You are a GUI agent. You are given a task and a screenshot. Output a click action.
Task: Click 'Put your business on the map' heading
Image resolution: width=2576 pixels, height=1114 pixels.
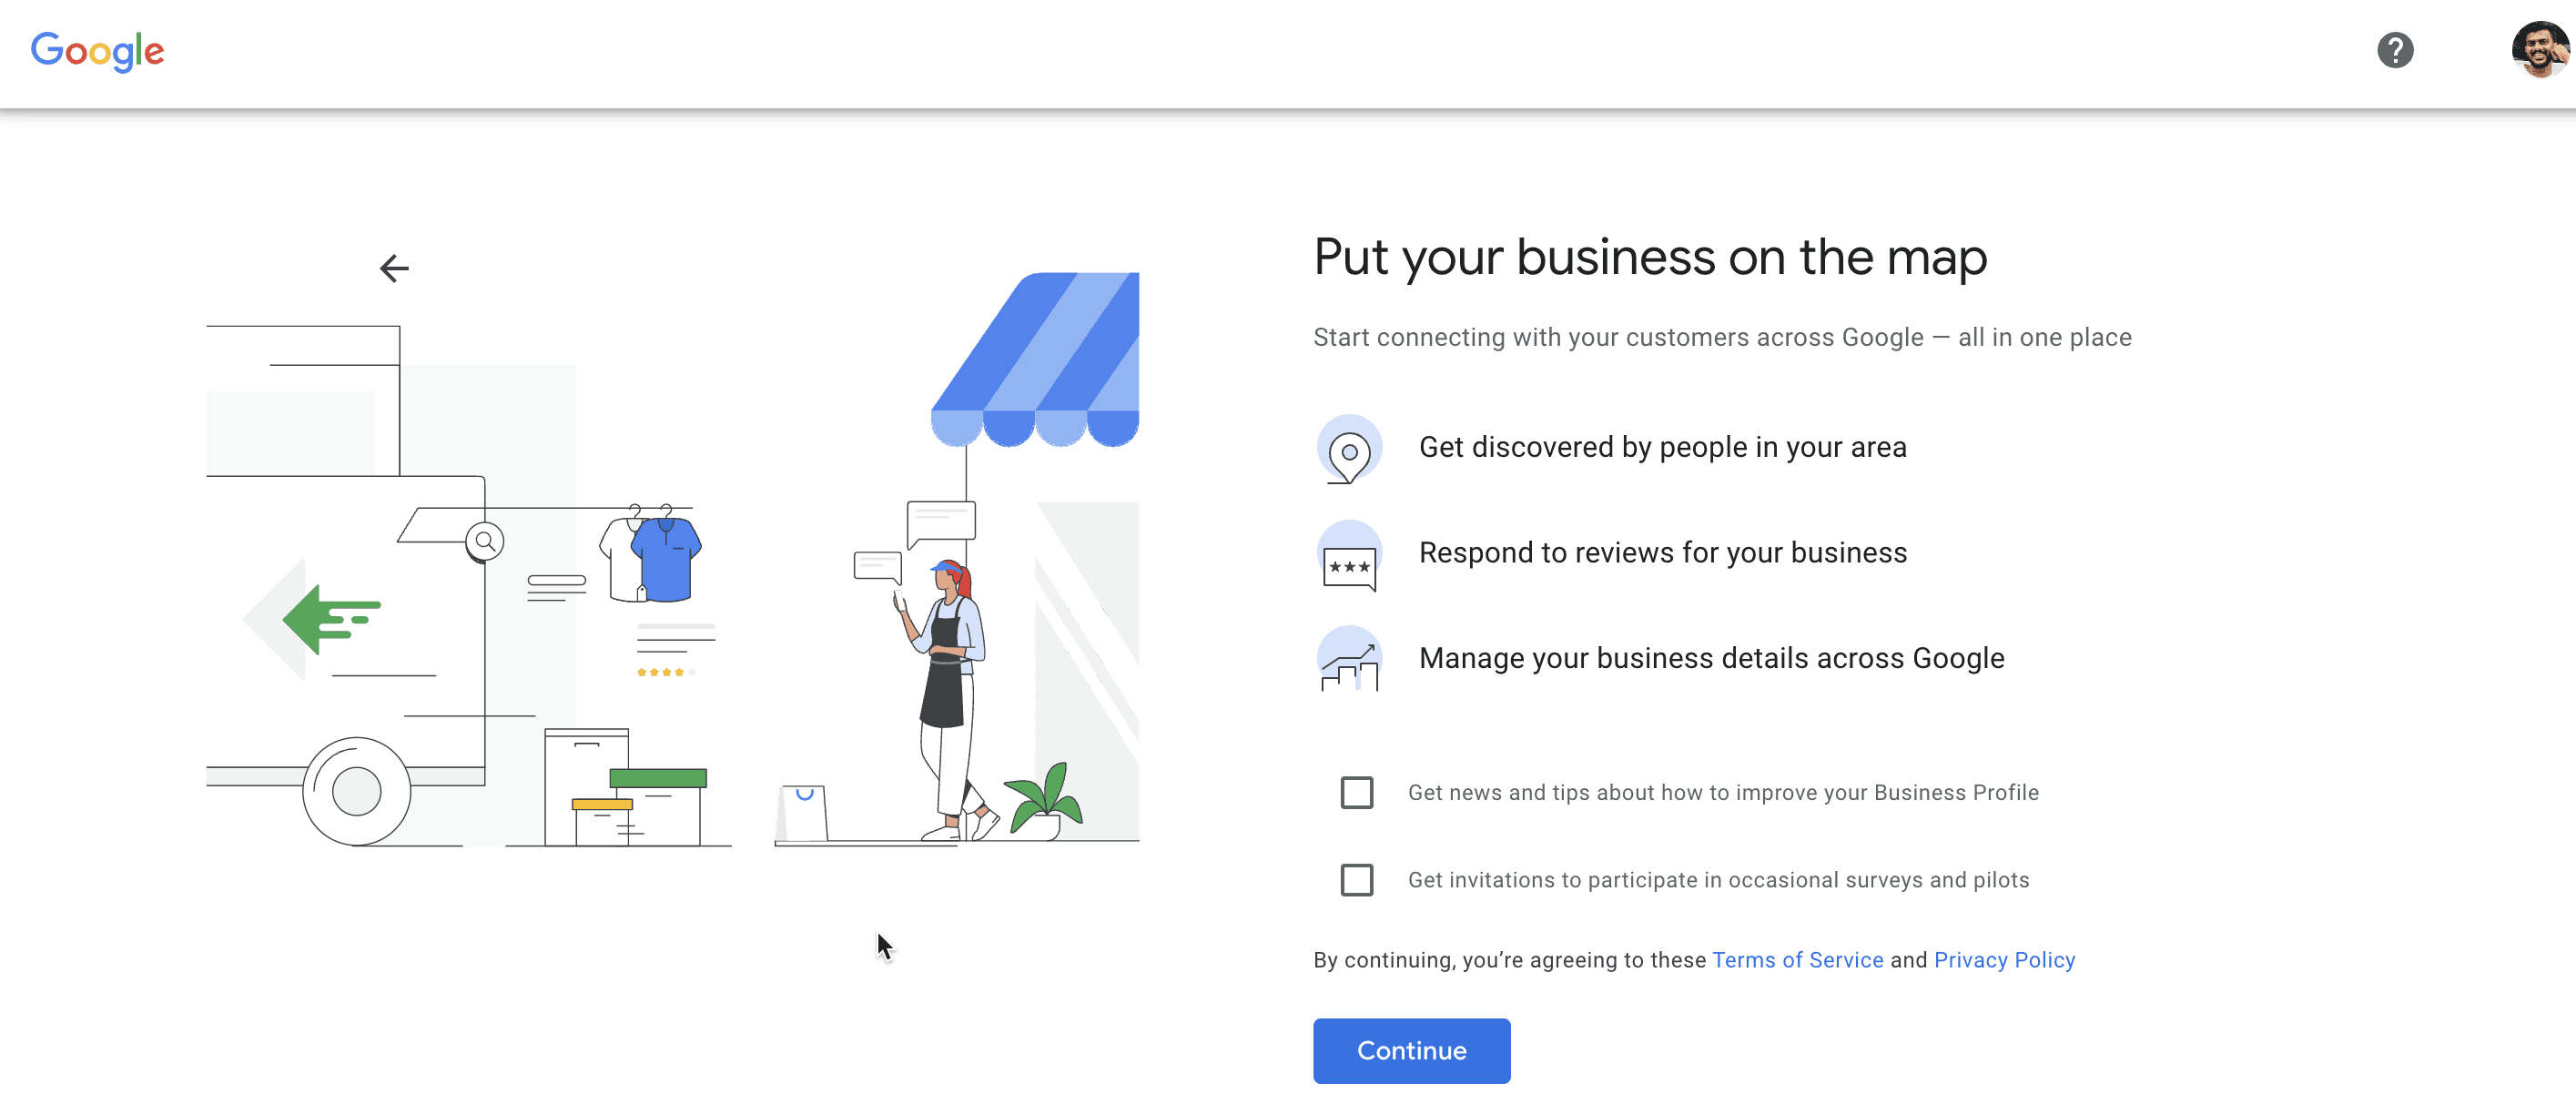pyautogui.click(x=1649, y=257)
